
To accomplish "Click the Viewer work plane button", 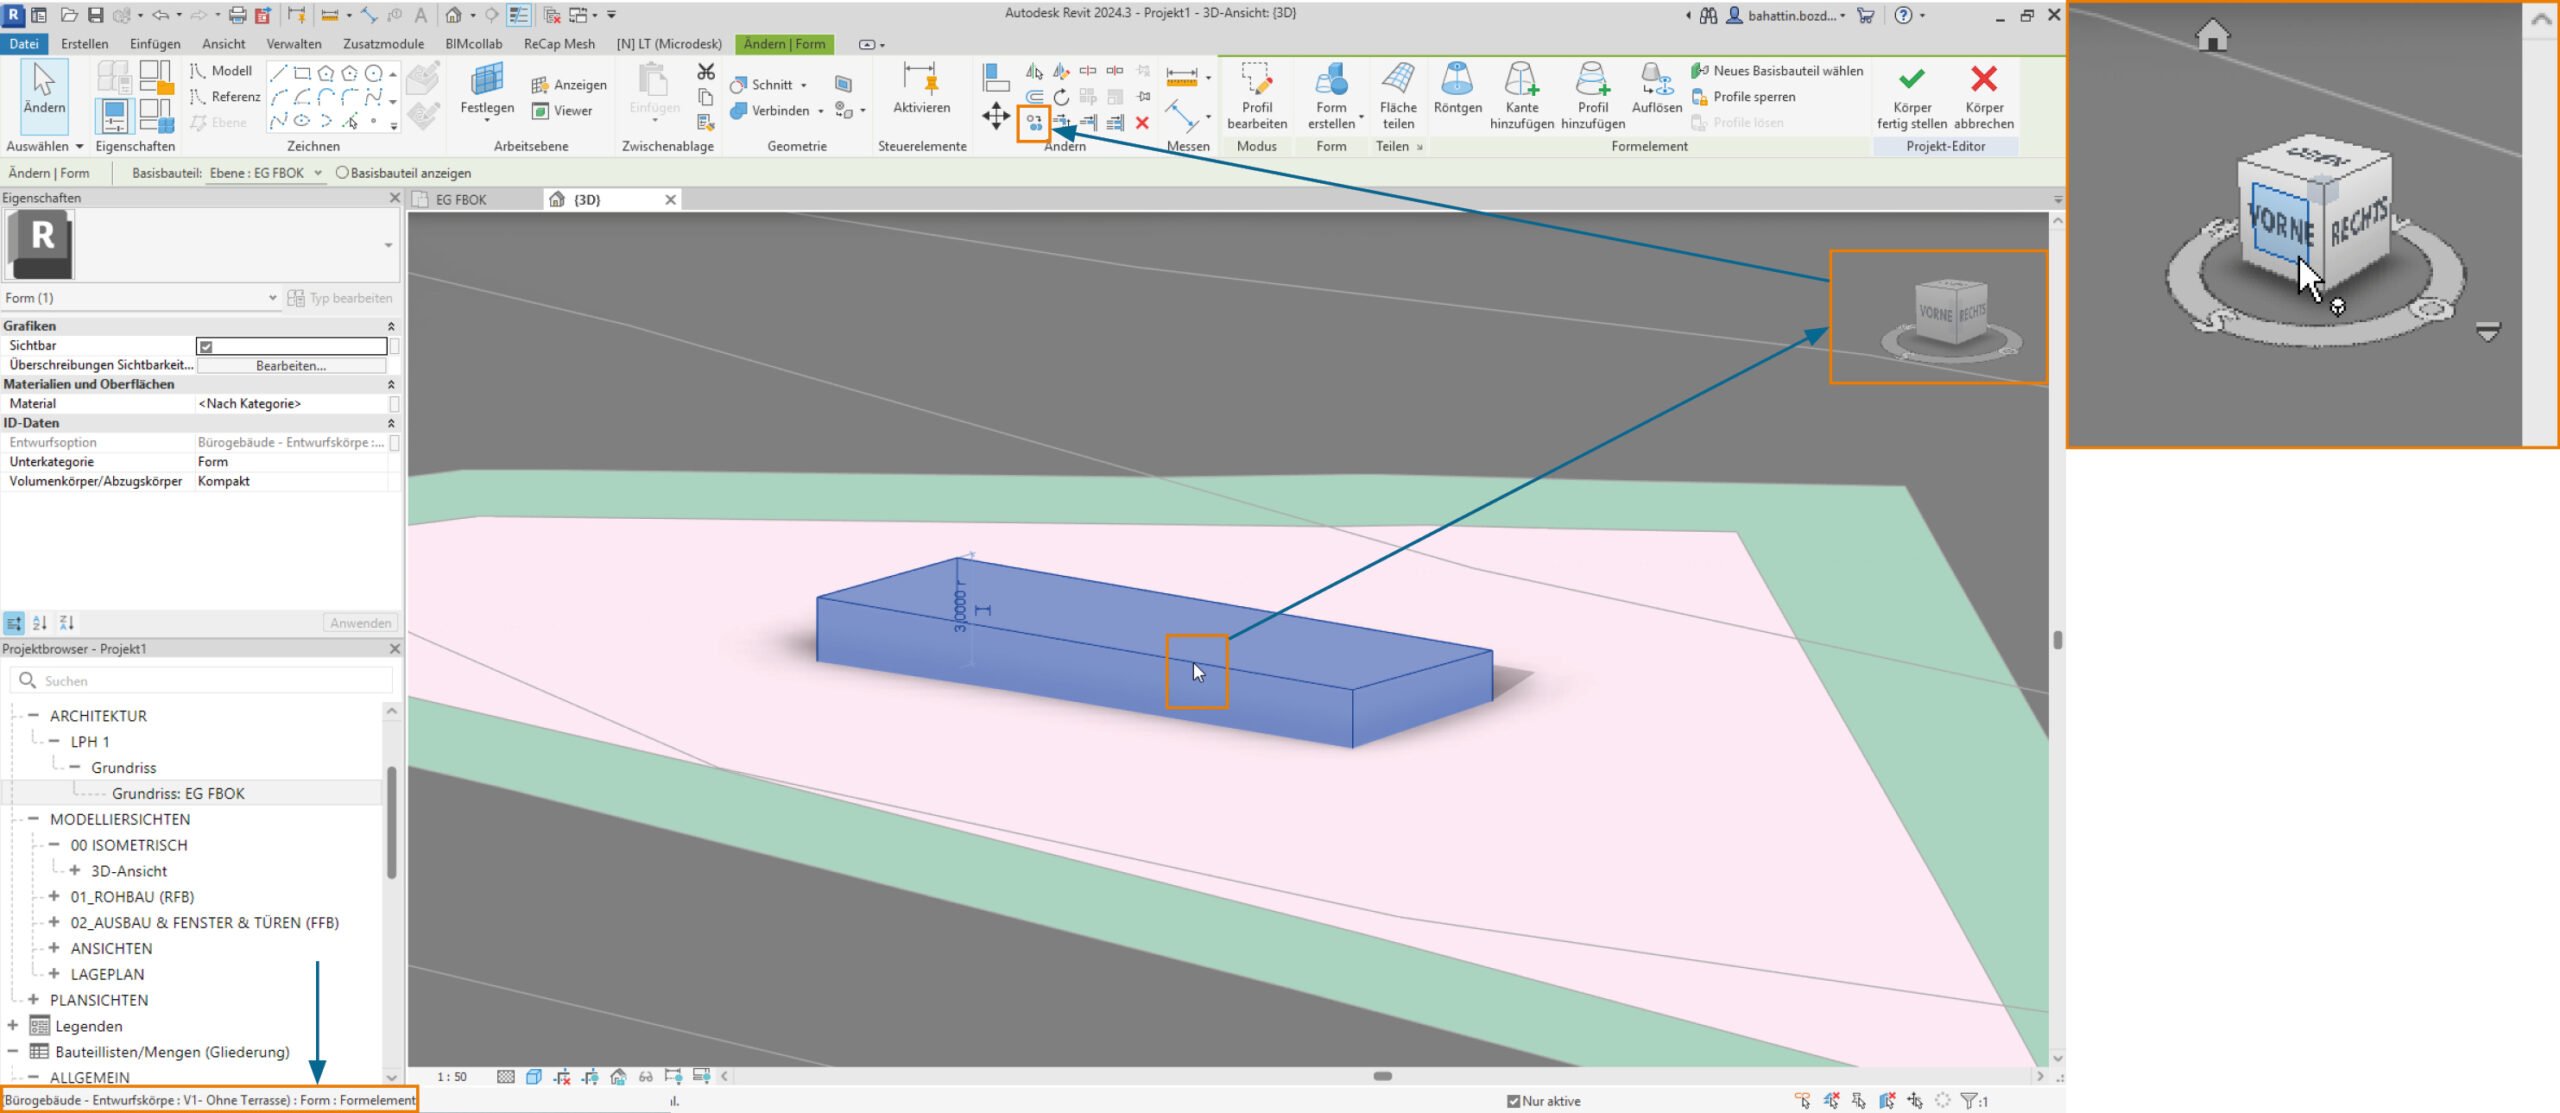I will pos(562,111).
